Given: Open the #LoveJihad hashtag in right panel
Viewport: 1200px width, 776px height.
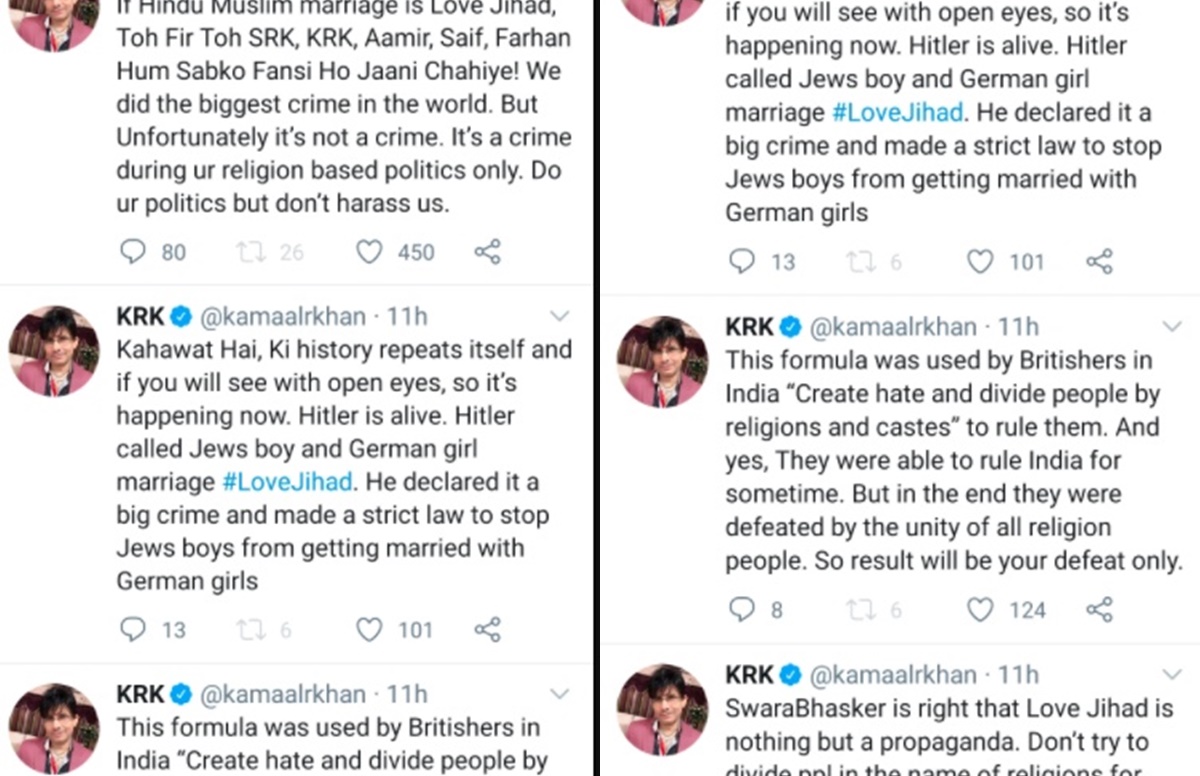Looking at the screenshot, I should (896, 112).
